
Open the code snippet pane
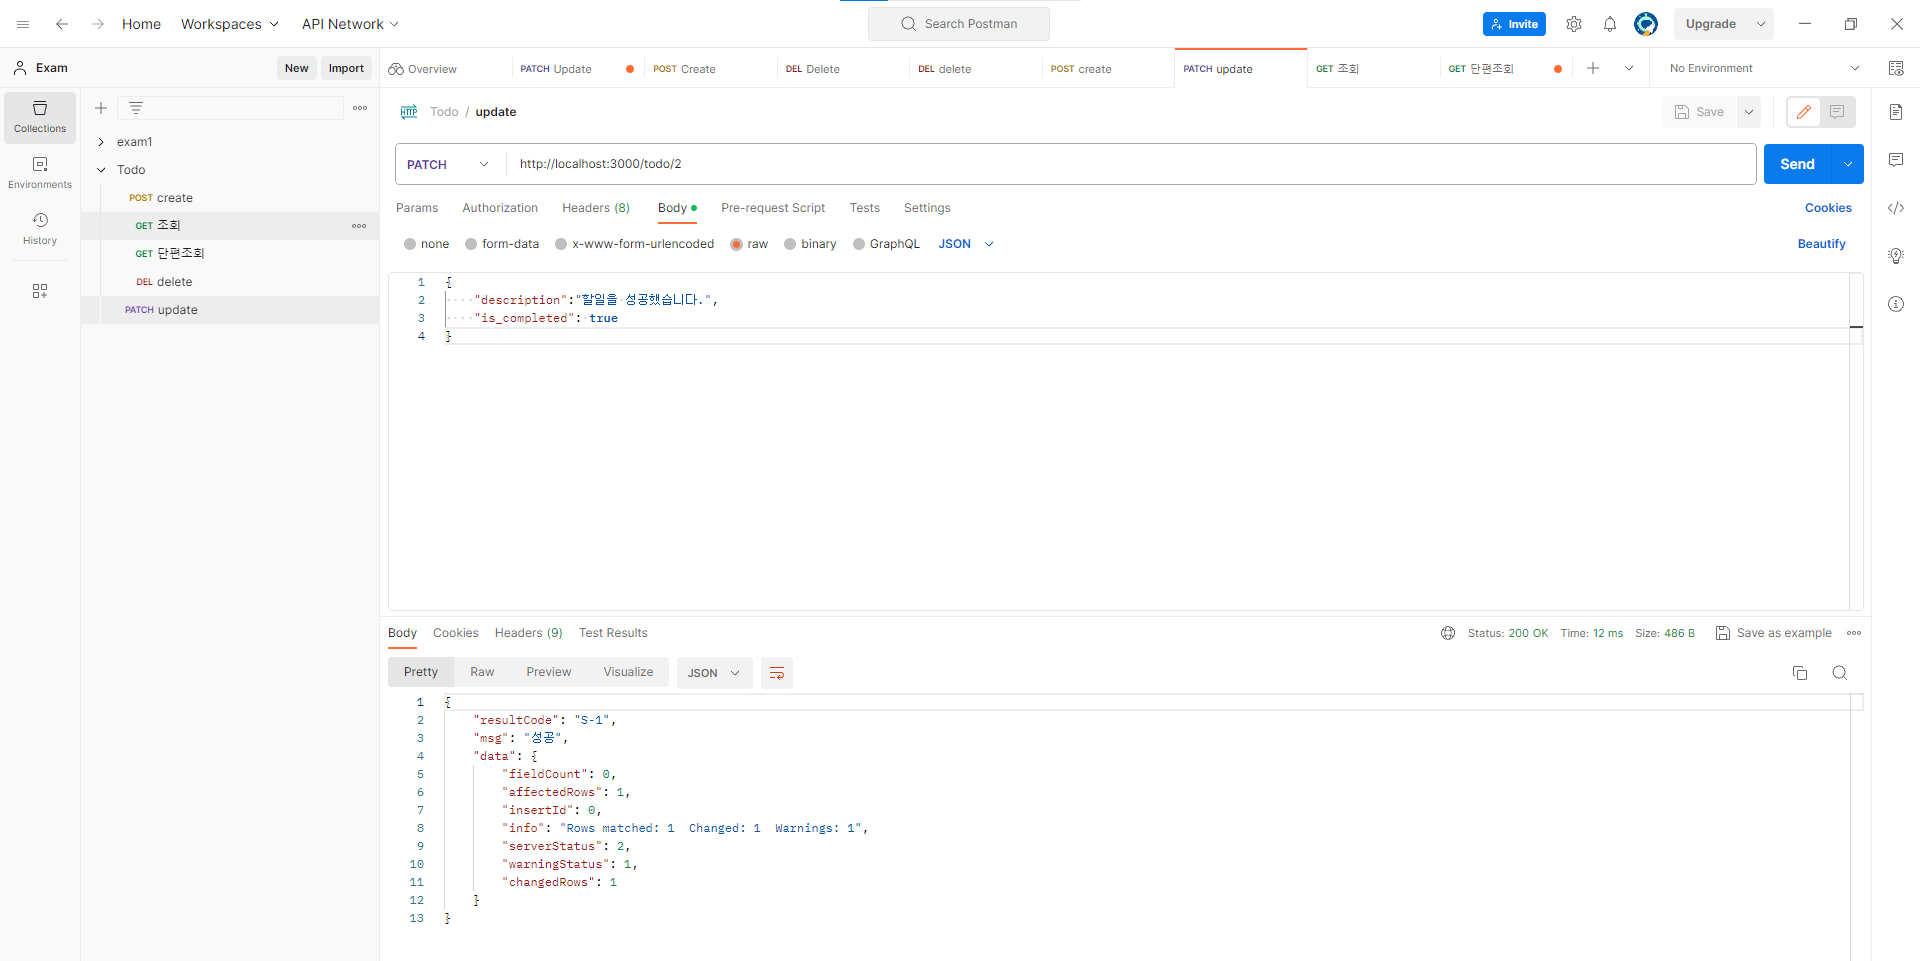(1896, 208)
